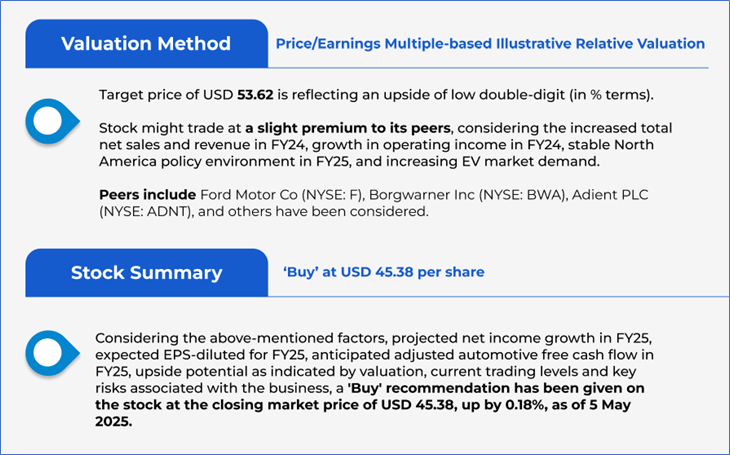Select the Stock Summary header tab
This screenshot has height=455, width=730.
click(146, 273)
